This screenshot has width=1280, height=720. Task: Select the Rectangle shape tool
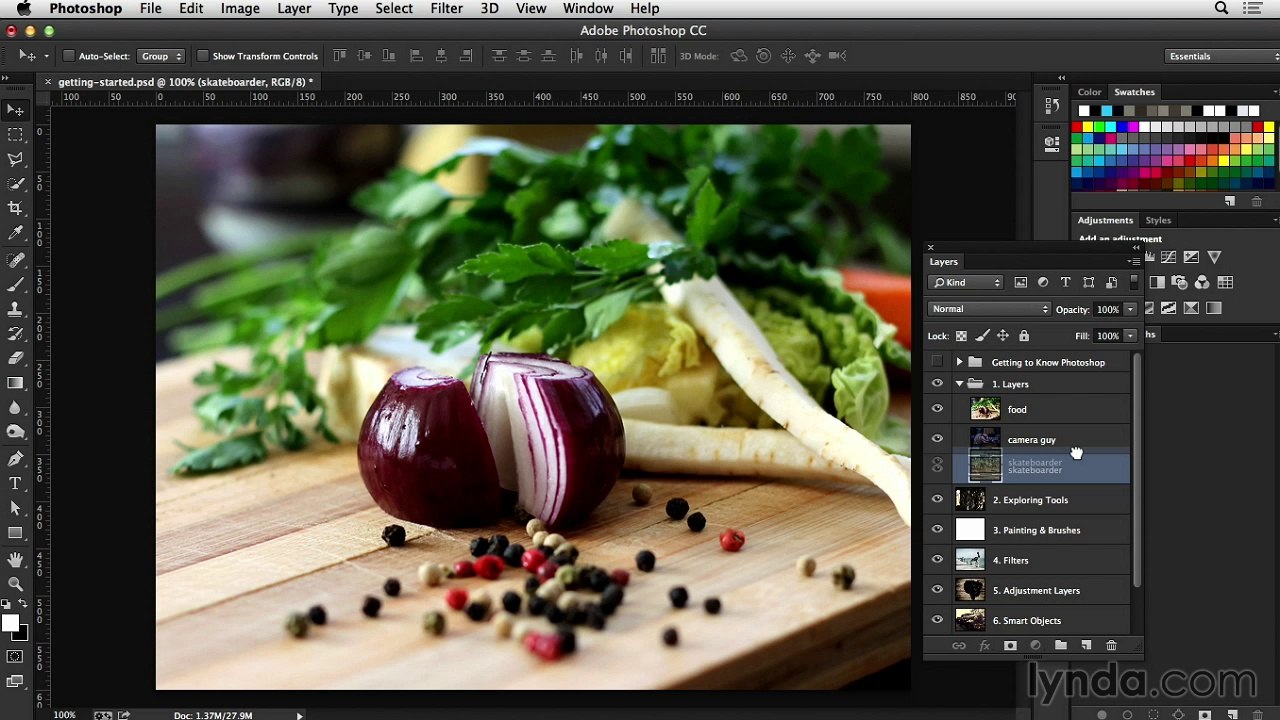[x=15, y=533]
